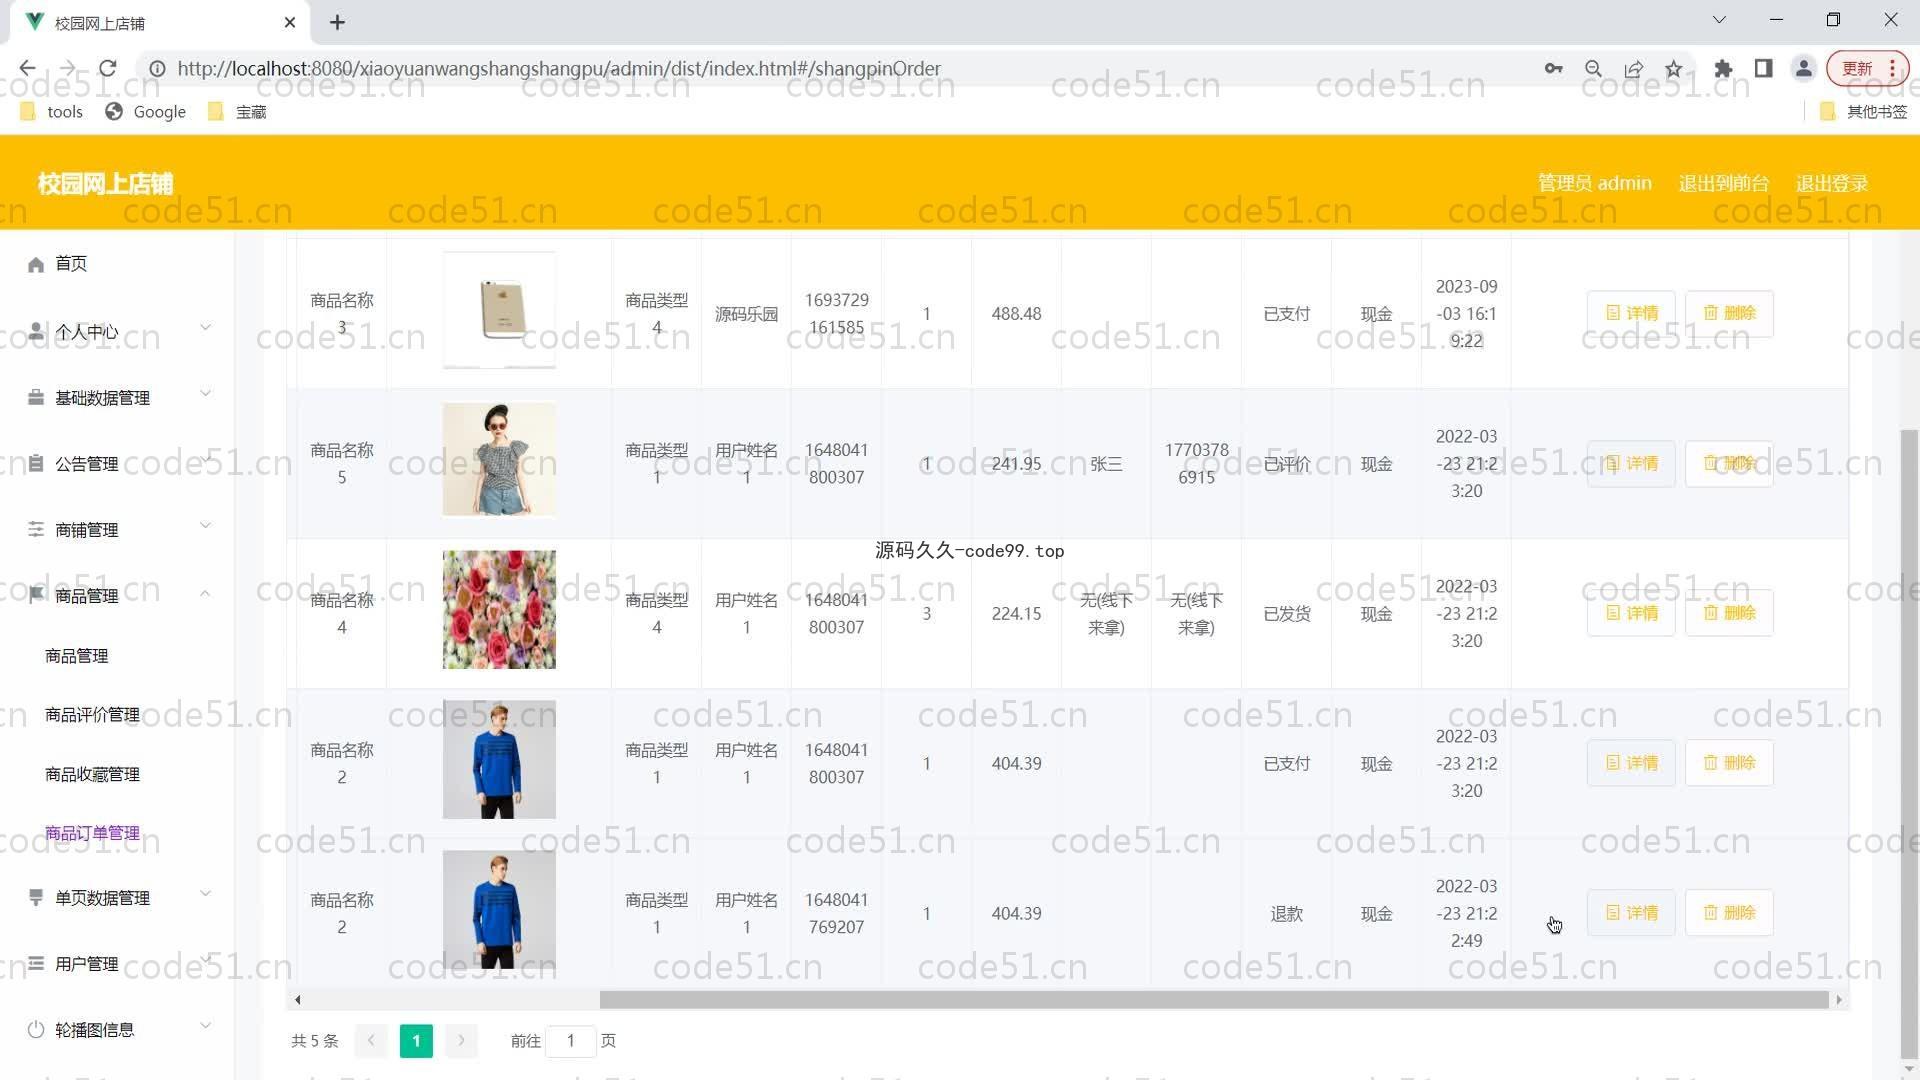Collapse the 商品管理 parent menu
The width and height of the screenshot is (1920, 1080).
(117, 595)
